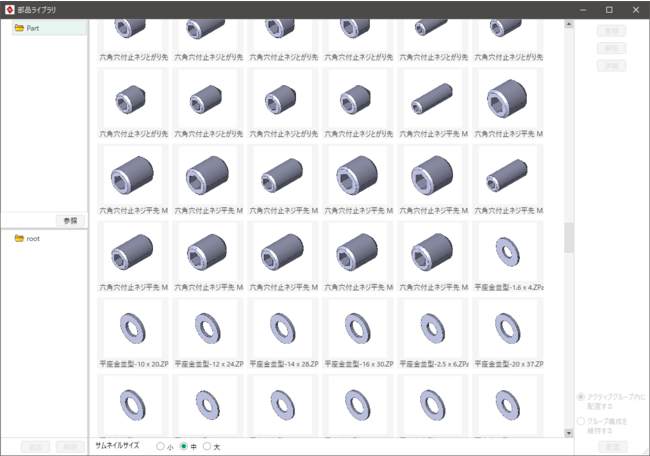Select washer thumbnail 平座金並型-12 x 24
The height and width of the screenshot is (456, 650).
208,333
